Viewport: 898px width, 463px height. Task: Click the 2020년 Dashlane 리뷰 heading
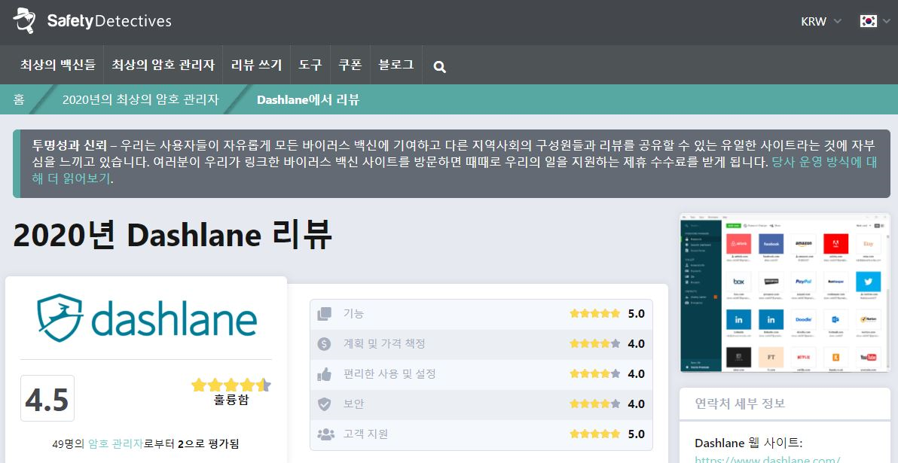point(172,234)
